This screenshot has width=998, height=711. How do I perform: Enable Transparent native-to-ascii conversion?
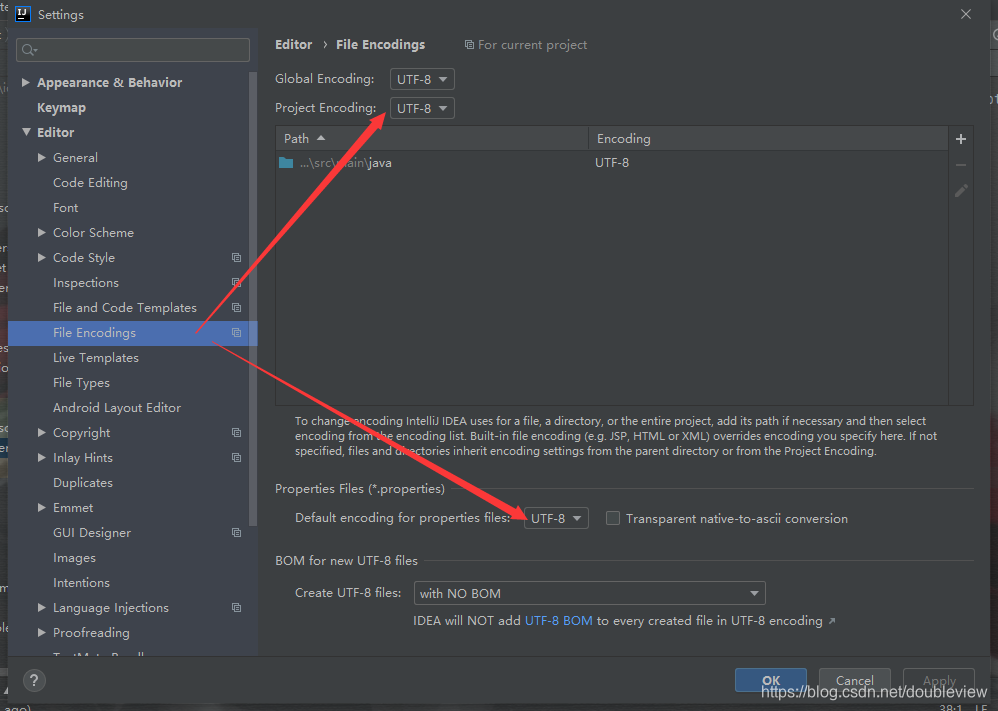612,518
